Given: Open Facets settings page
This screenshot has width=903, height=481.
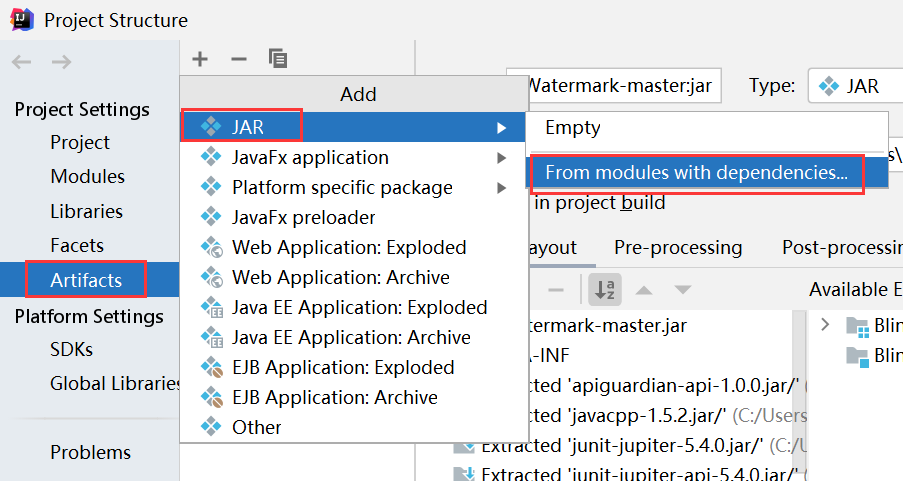Looking at the screenshot, I should [x=77, y=245].
